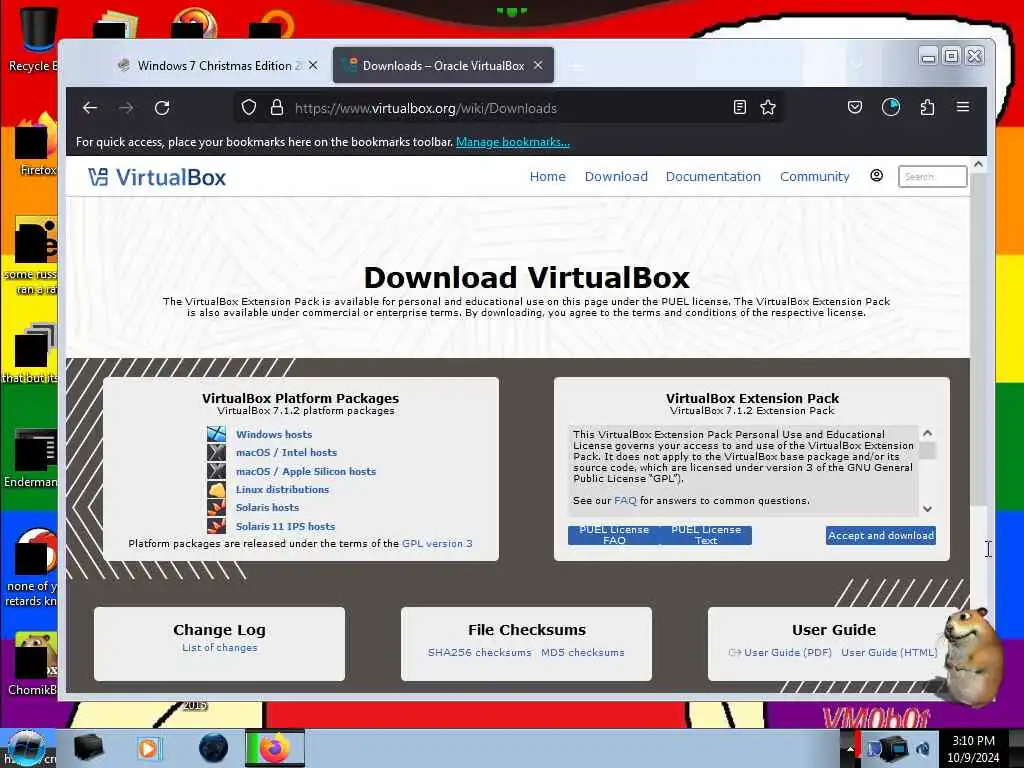
Task: Close the Windows 7 Christmas Edition tab
Action: [313, 65]
